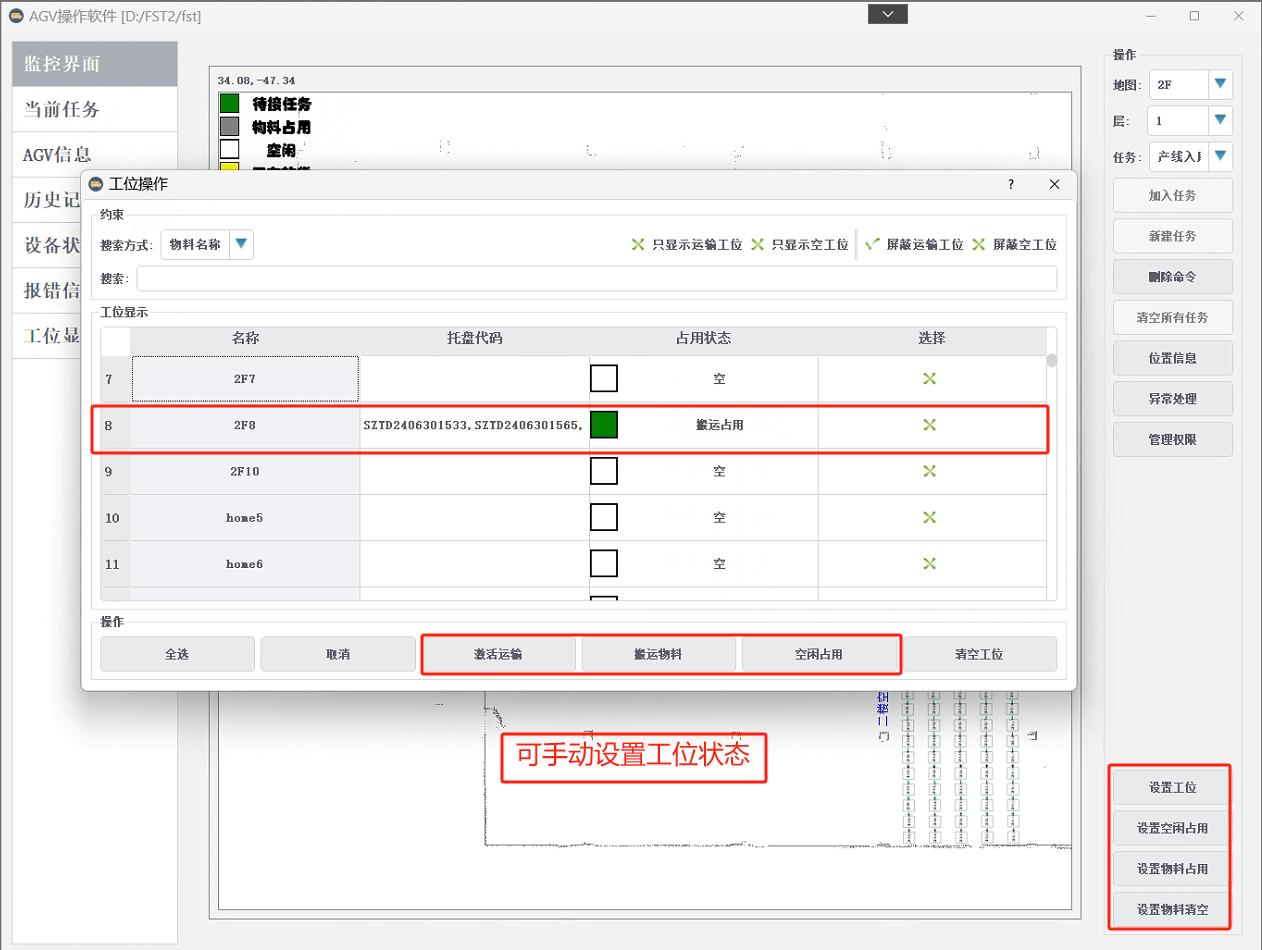Click row header number 10
Screen dimensions: 1262x950
[x=115, y=518]
